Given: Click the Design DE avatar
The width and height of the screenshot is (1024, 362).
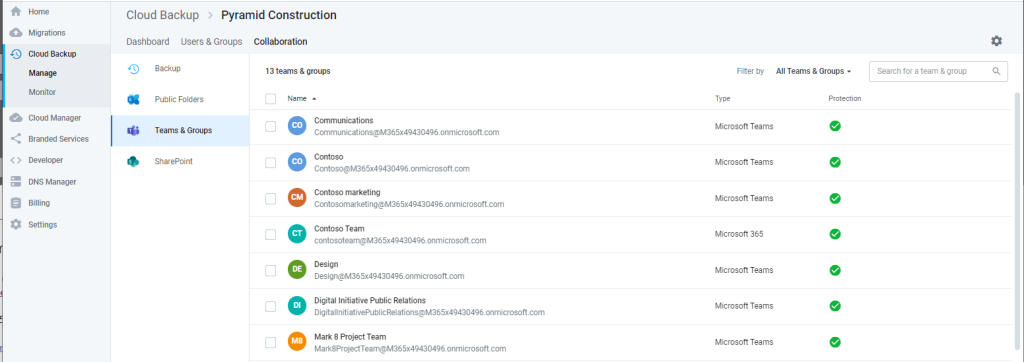Looking at the screenshot, I should coord(297,270).
